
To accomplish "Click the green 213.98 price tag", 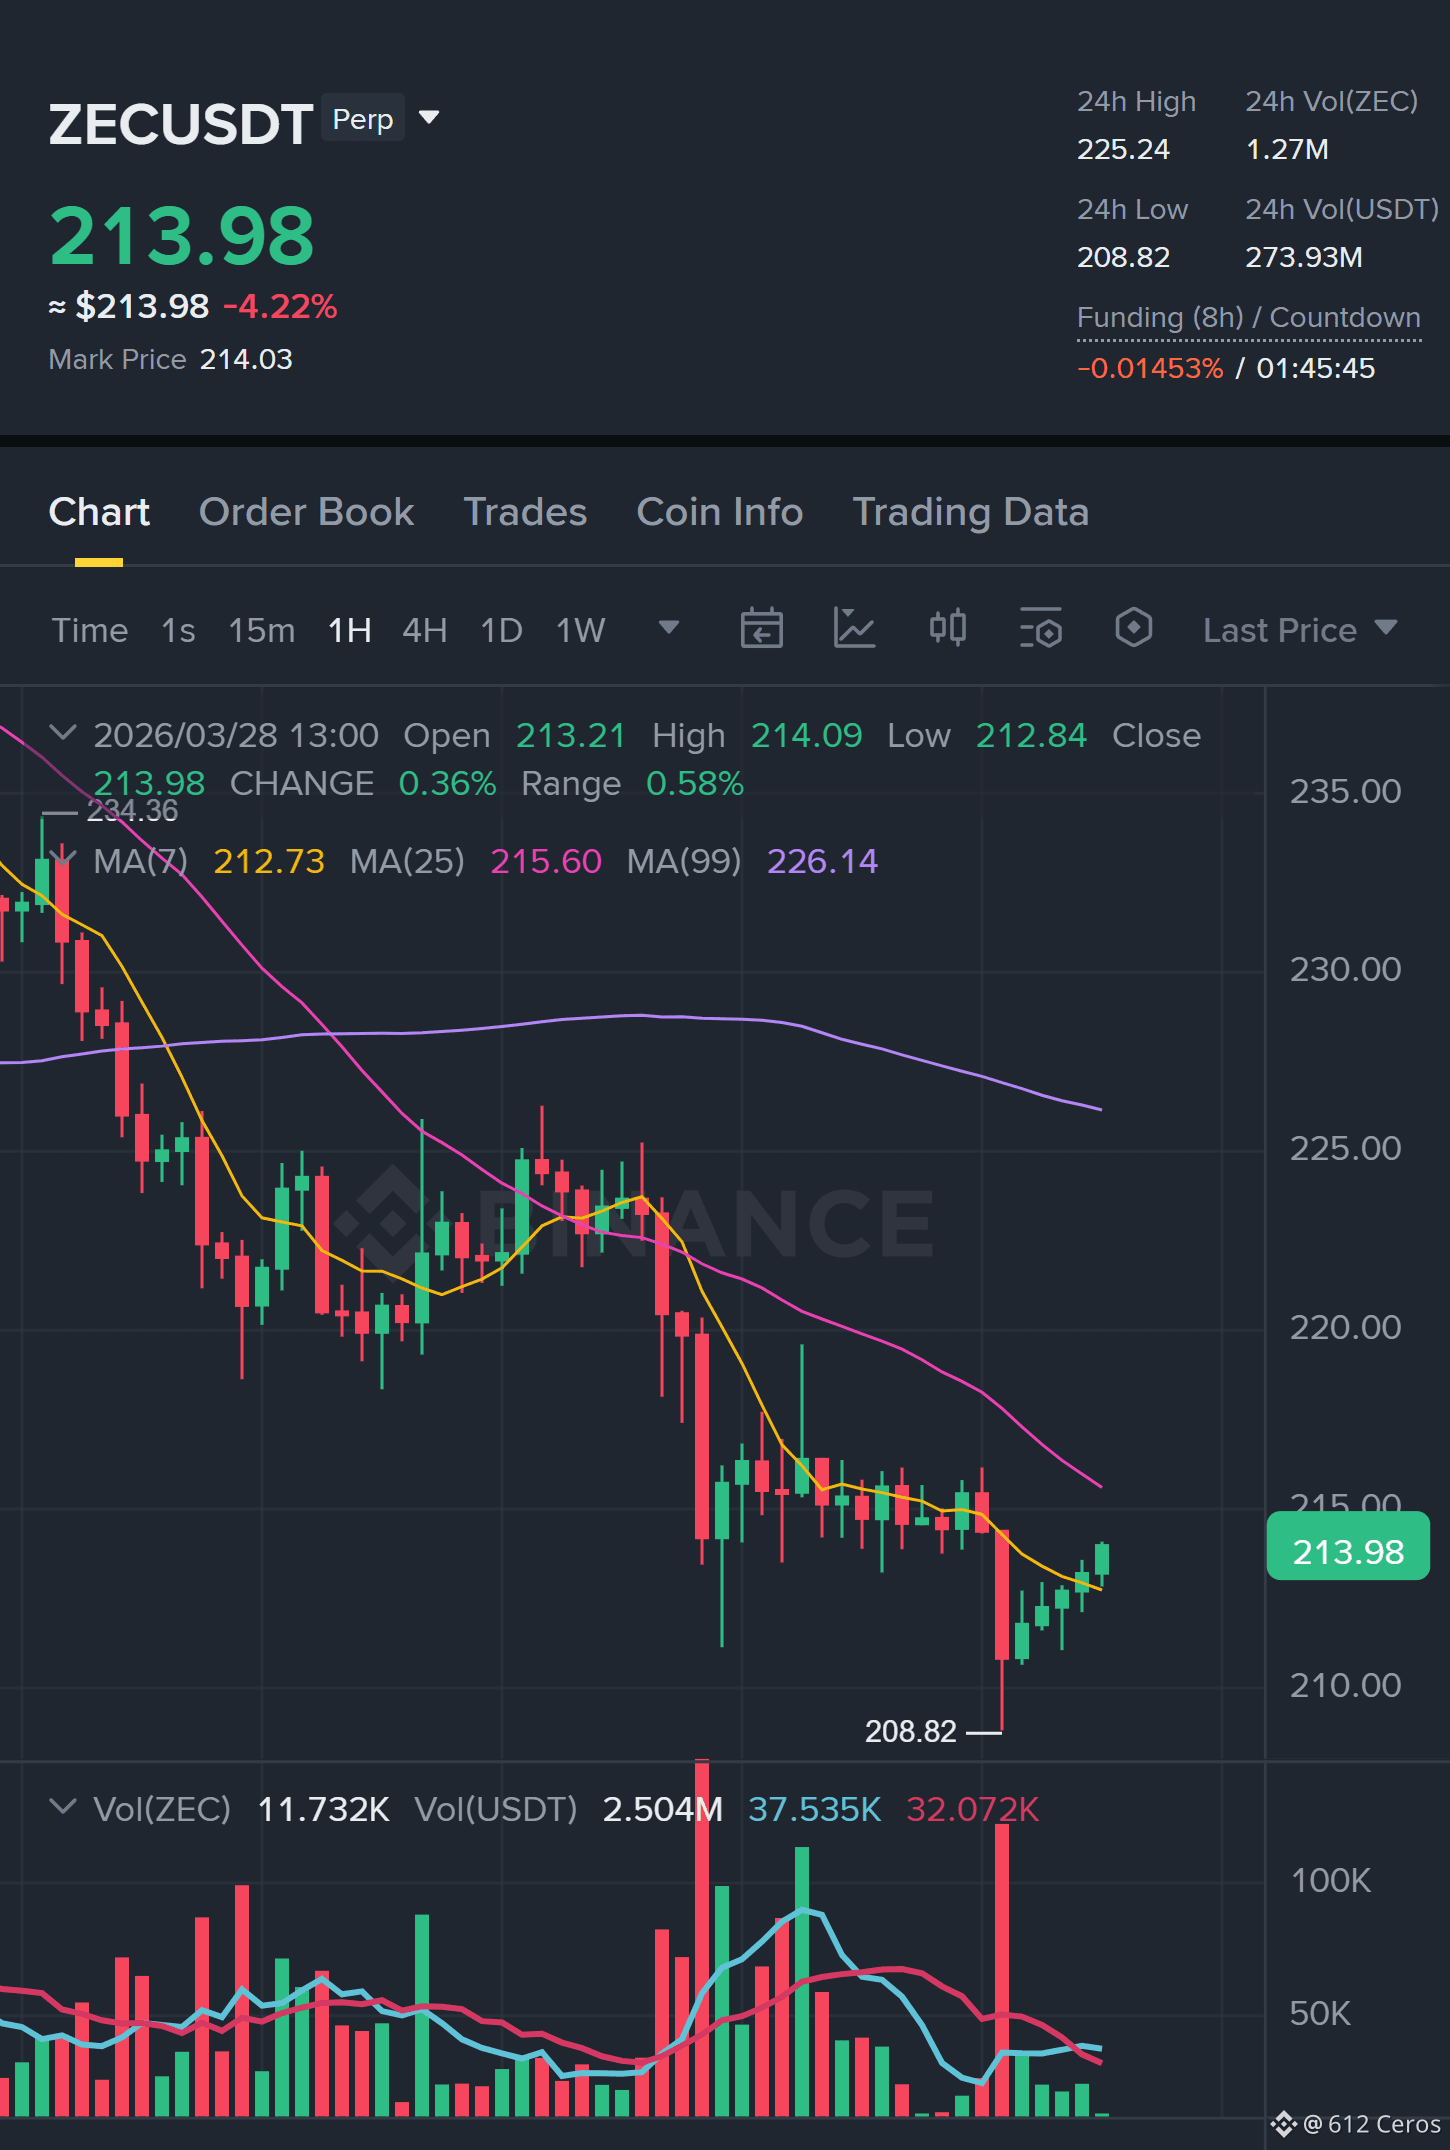I will pyautogui.click(x=1348, y=1551).
